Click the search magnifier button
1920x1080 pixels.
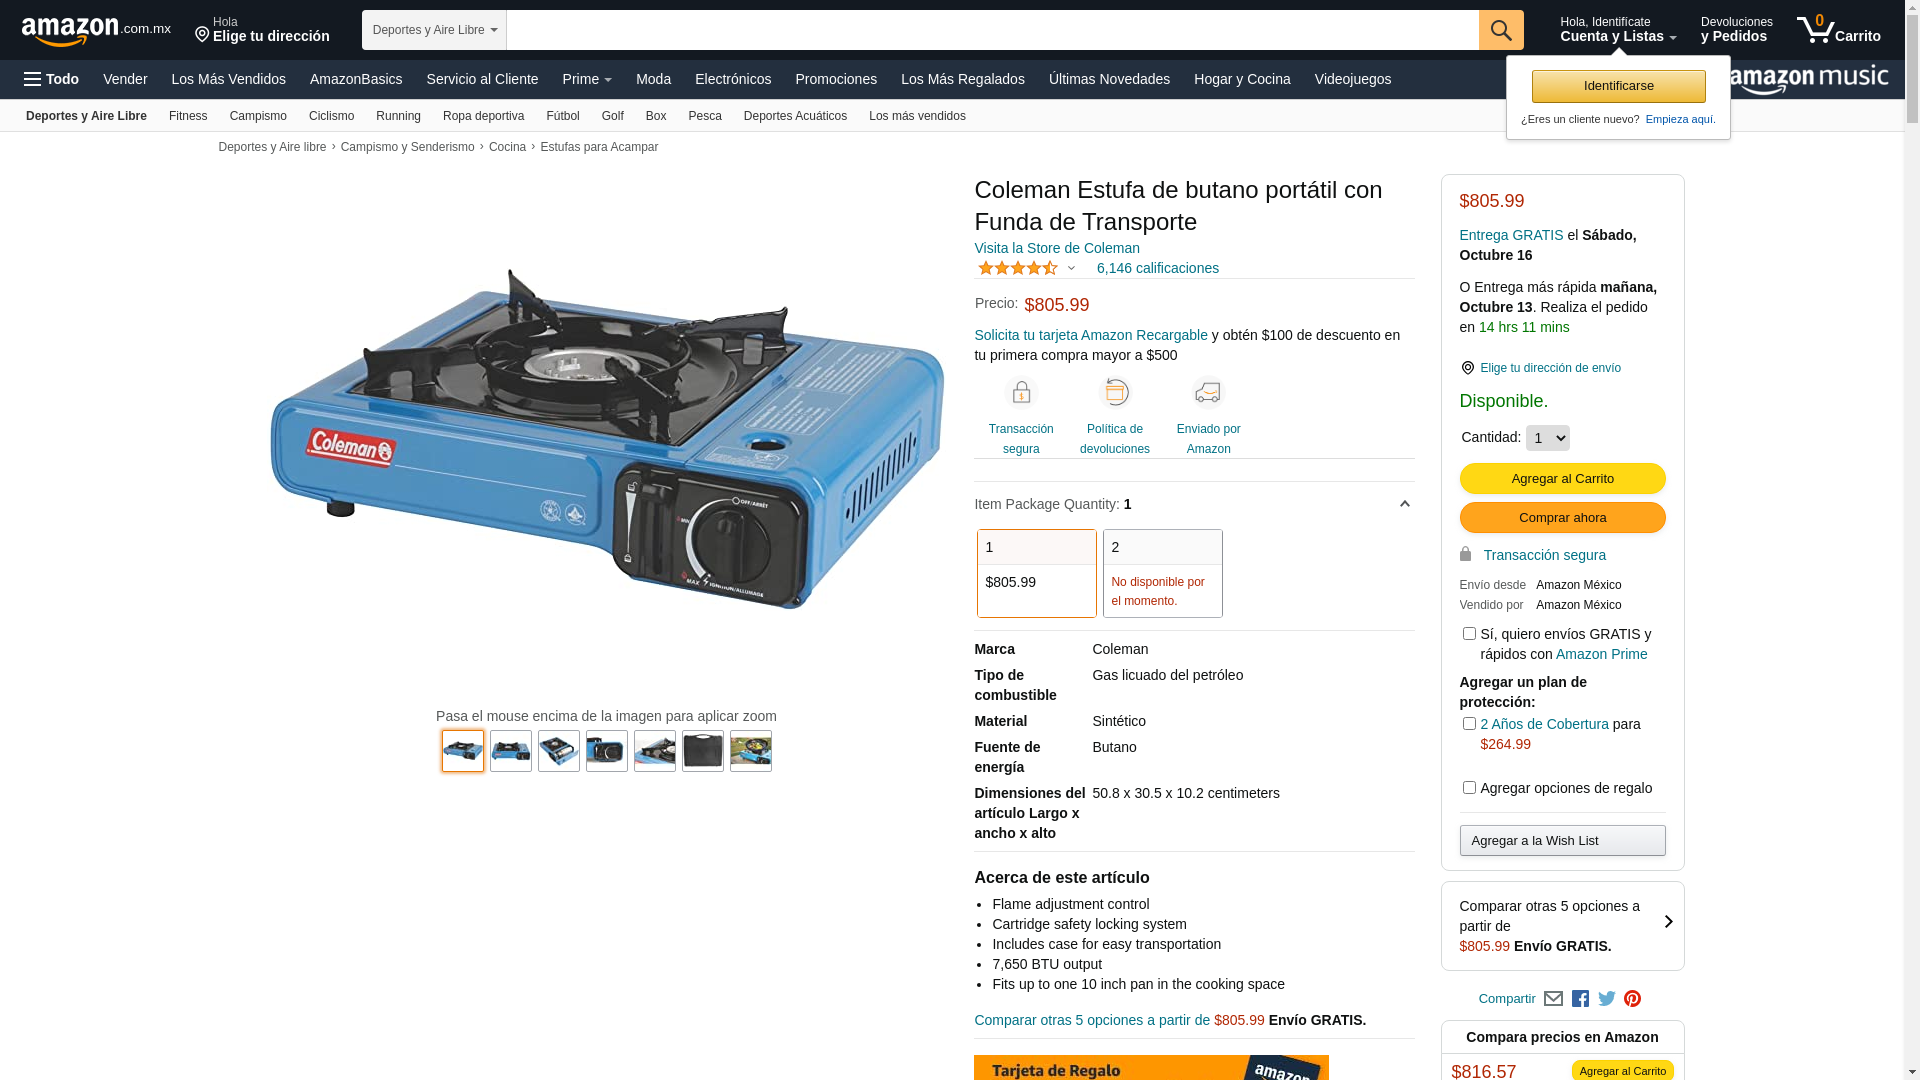pos(1500,30)
